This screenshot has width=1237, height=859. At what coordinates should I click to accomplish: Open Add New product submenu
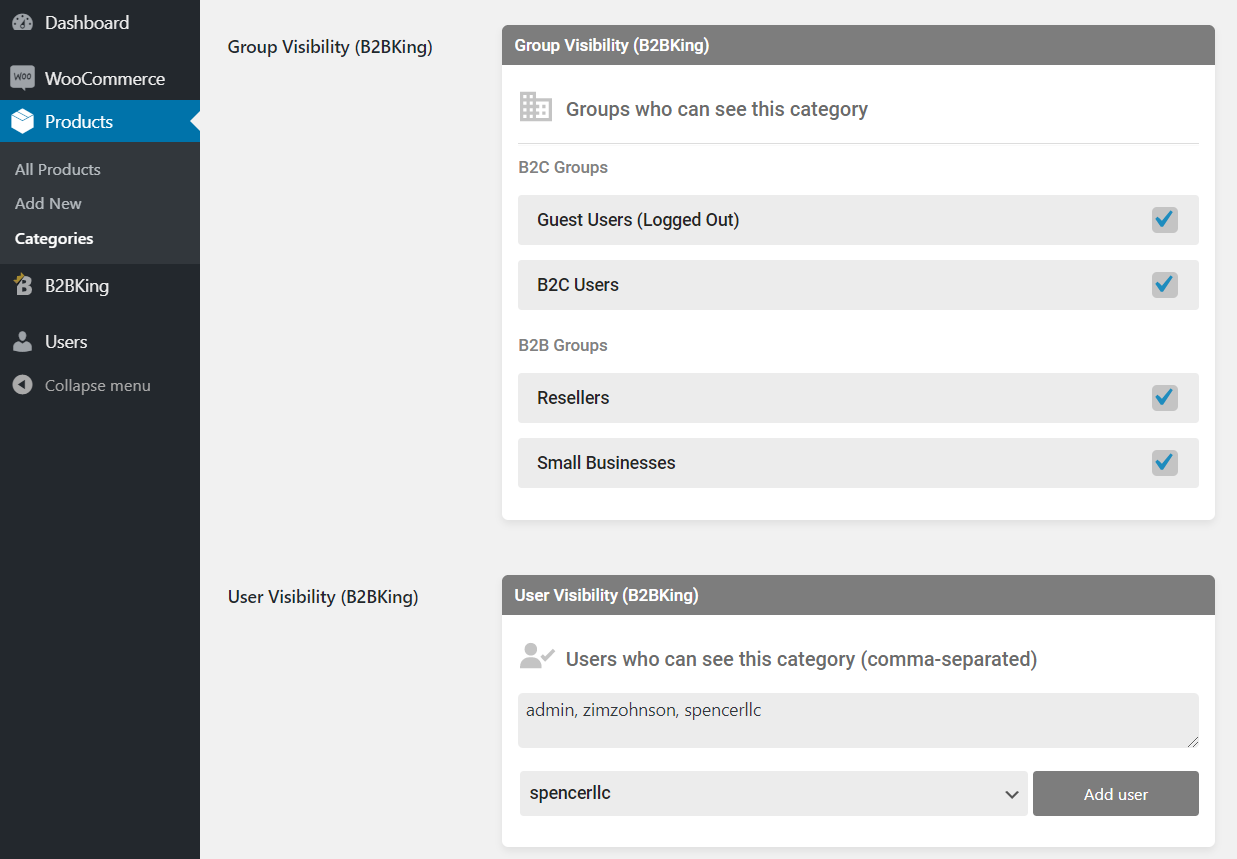48,203
